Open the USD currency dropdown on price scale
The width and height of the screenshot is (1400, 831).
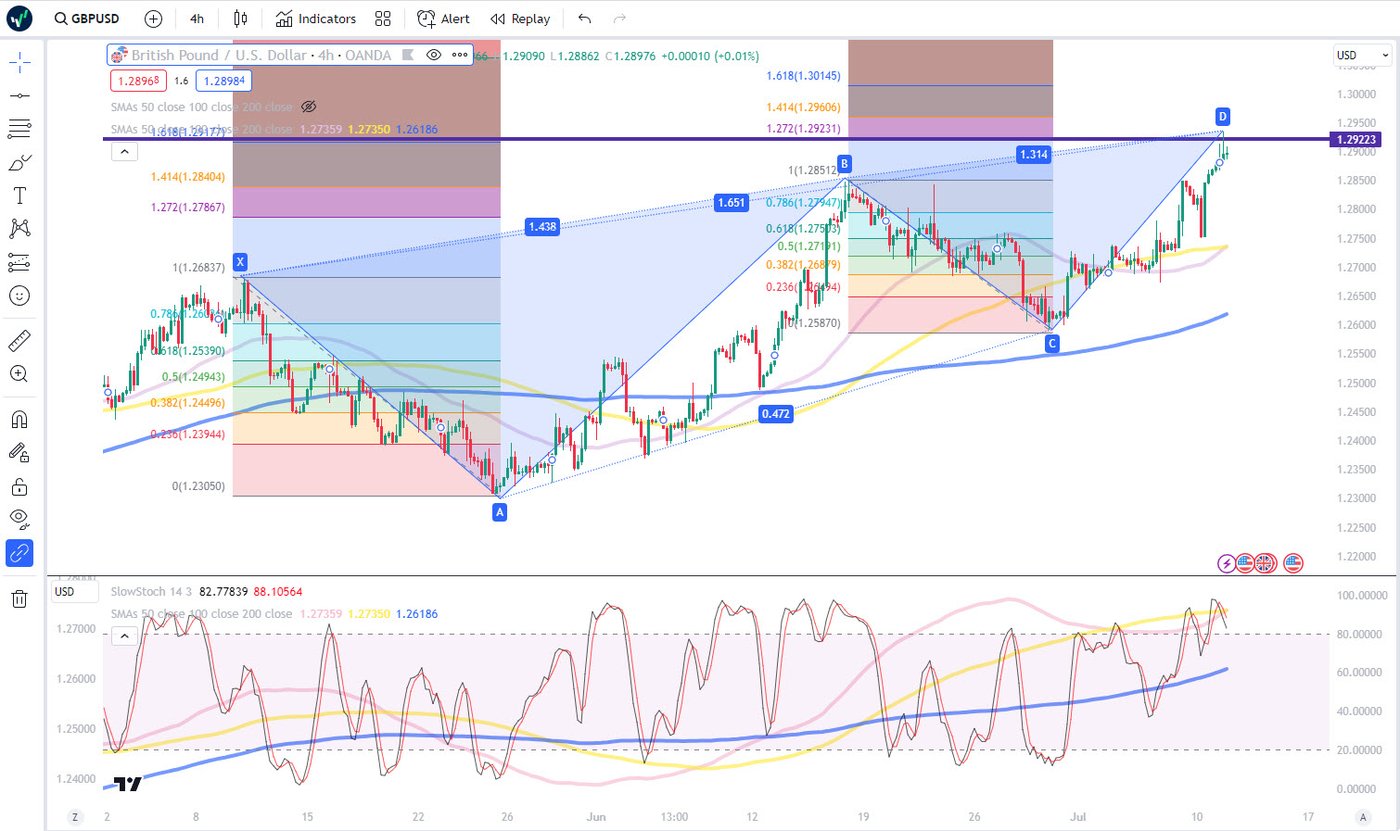1361,55
